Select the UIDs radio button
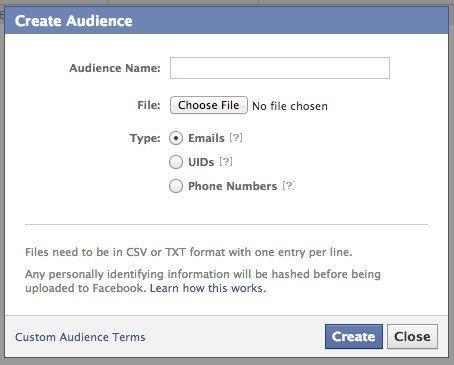The image size is (454, 365). 176,162
